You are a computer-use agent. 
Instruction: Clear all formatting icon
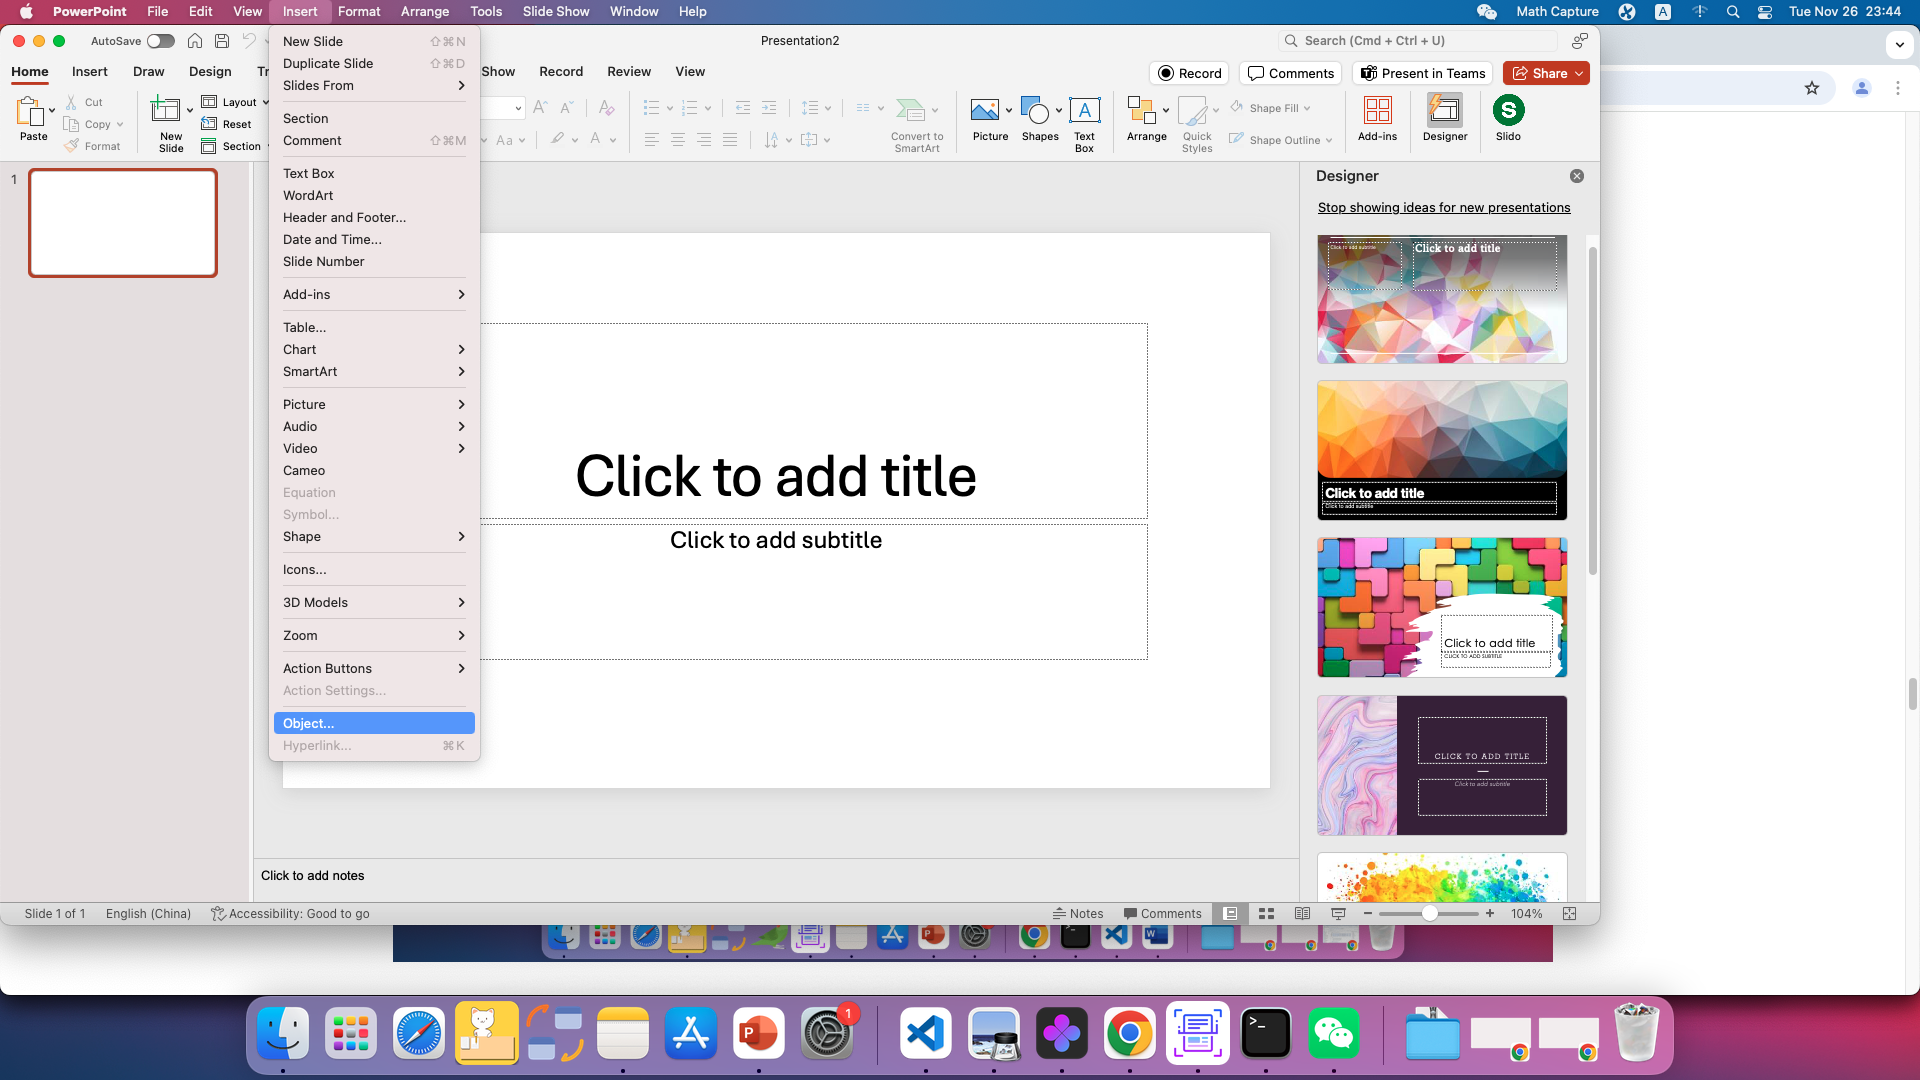click(606, 107)
